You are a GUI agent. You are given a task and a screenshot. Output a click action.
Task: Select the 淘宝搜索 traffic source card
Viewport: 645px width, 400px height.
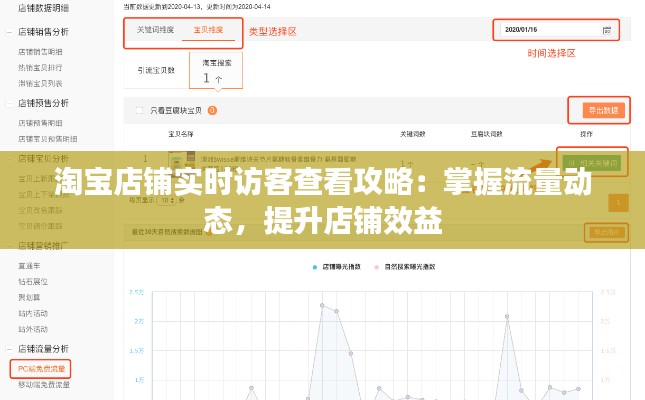pos(216,69)
